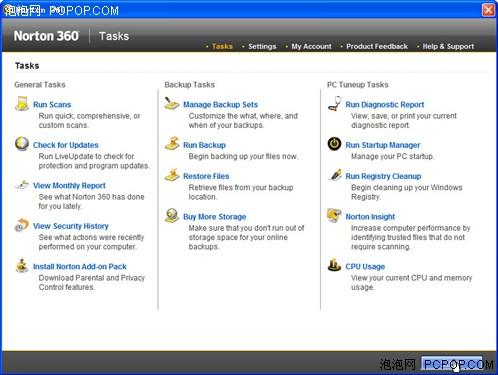Click the Norton 360 logo text
The height and width of the screenshot is (375, 498).
tap(46, 36)
